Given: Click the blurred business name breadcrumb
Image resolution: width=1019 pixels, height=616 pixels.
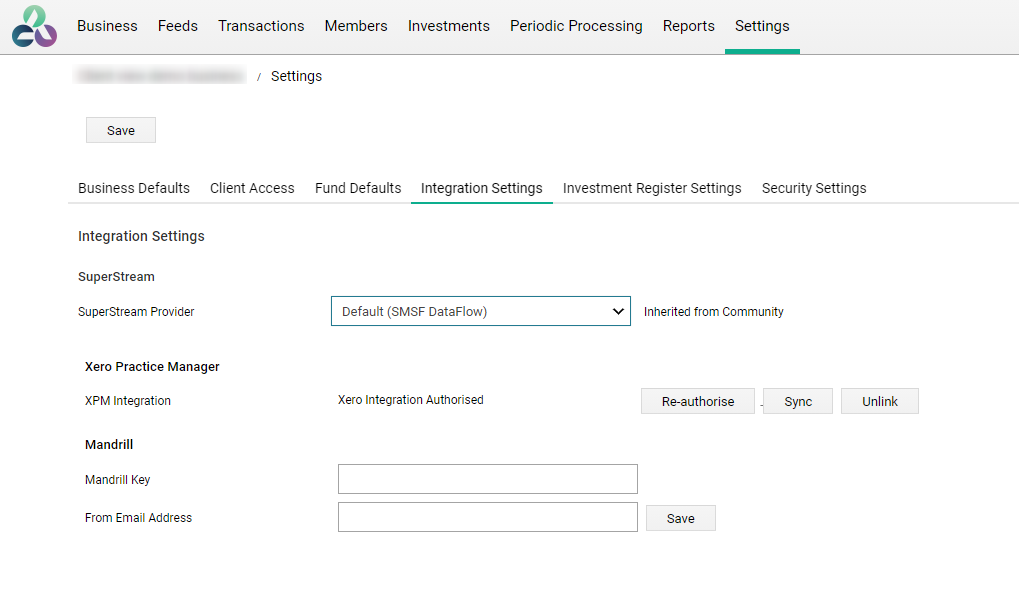Looking at the screenshot, I should [160, 76].
